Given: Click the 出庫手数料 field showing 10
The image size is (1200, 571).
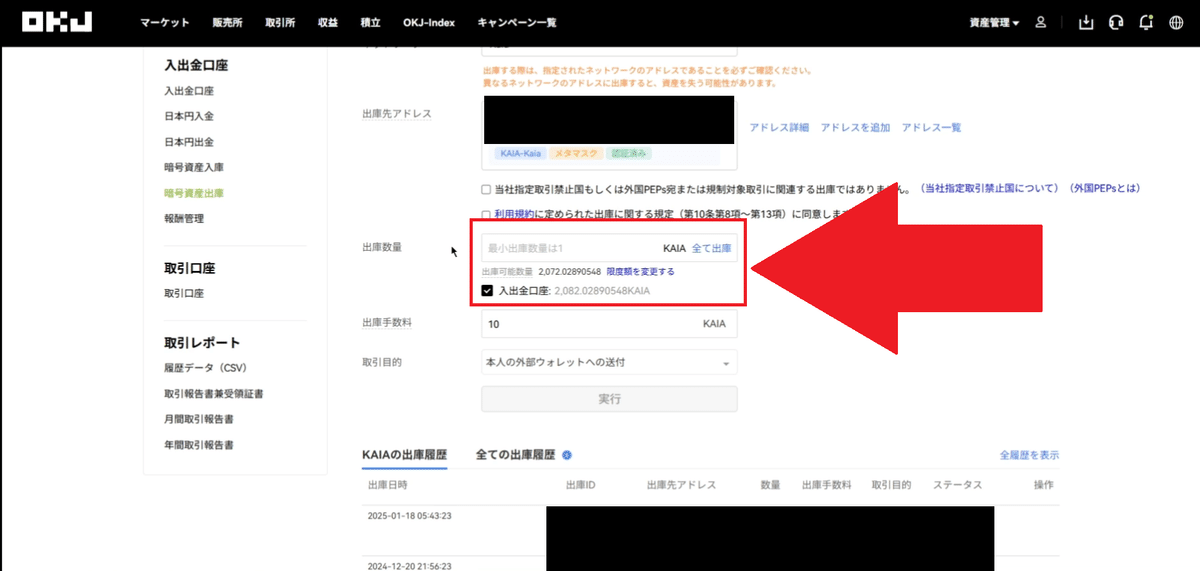Looking at the screenshot, I should [x=609, y=324].
